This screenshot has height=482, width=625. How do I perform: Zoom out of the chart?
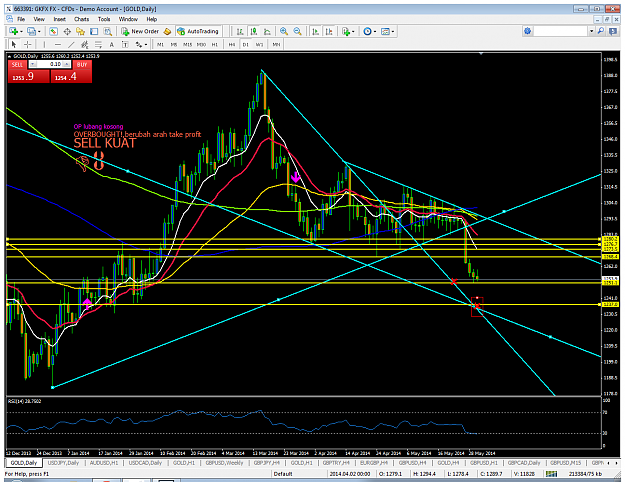pyautogui.click(x=297, y=31)
